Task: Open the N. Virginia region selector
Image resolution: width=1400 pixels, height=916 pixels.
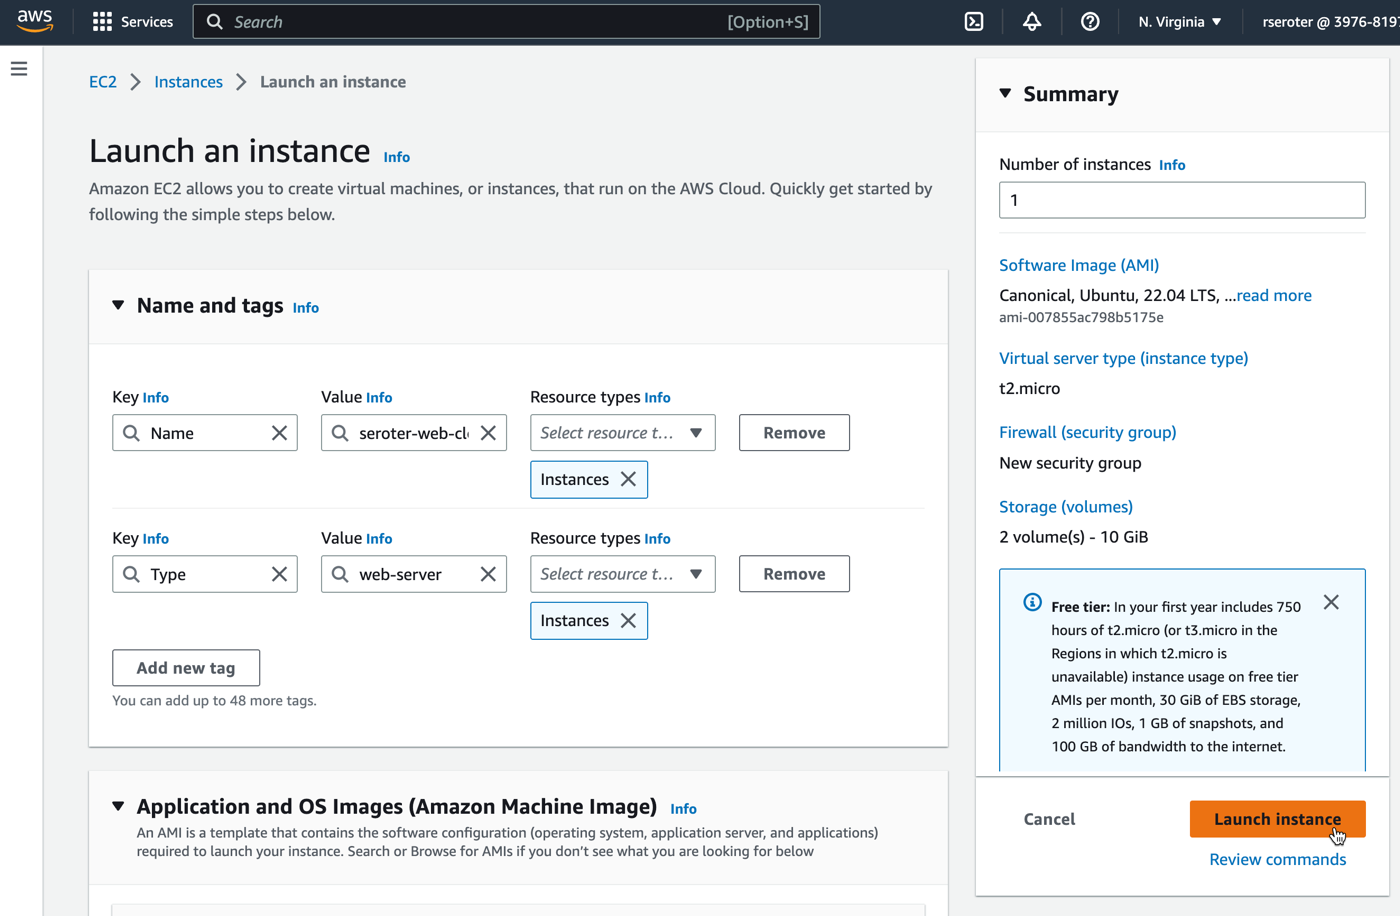Action: pyautogui.click(x=1180, y=22)
